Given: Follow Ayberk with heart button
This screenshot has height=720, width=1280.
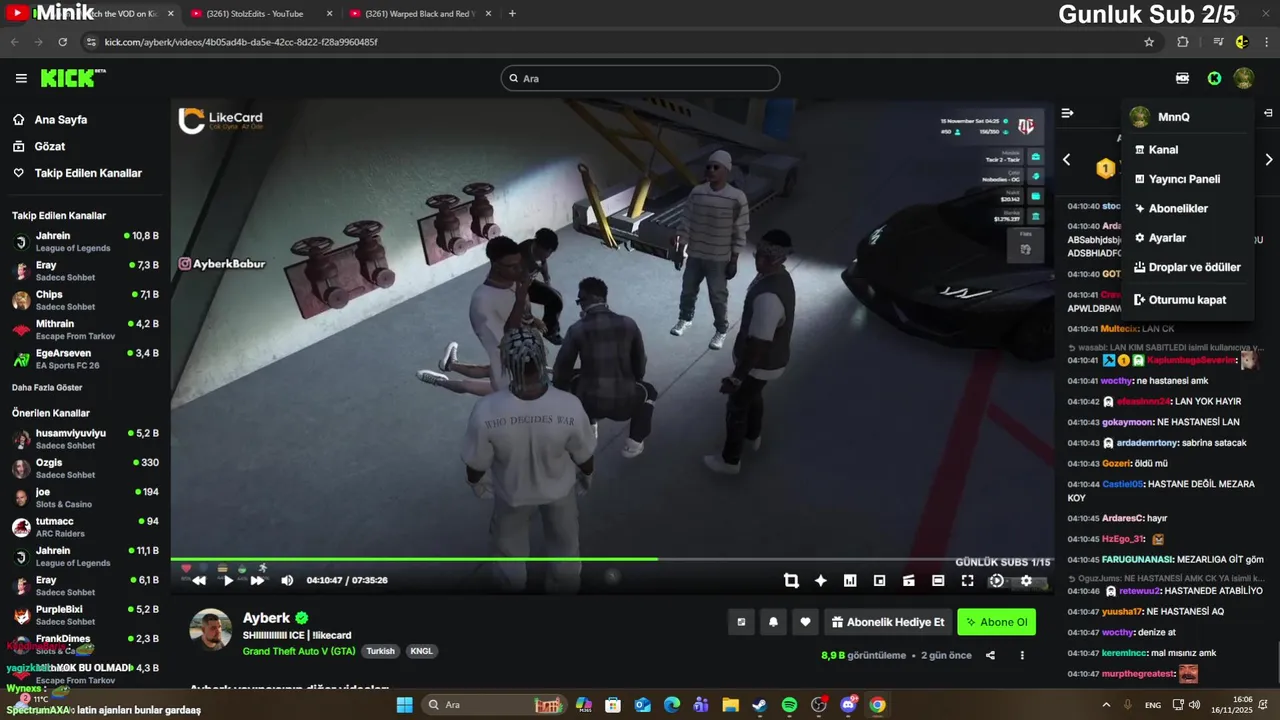Looking at the screenshot, I should pyautogui.click(x=805, y=622).
